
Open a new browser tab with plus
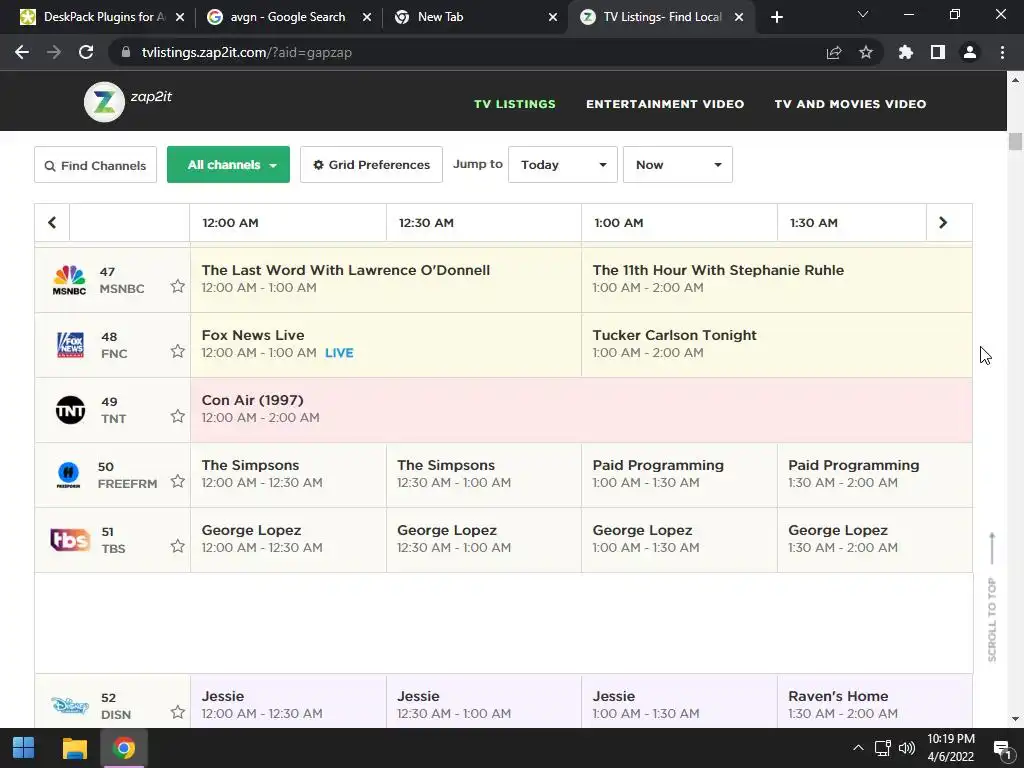(x=776, y=17)
